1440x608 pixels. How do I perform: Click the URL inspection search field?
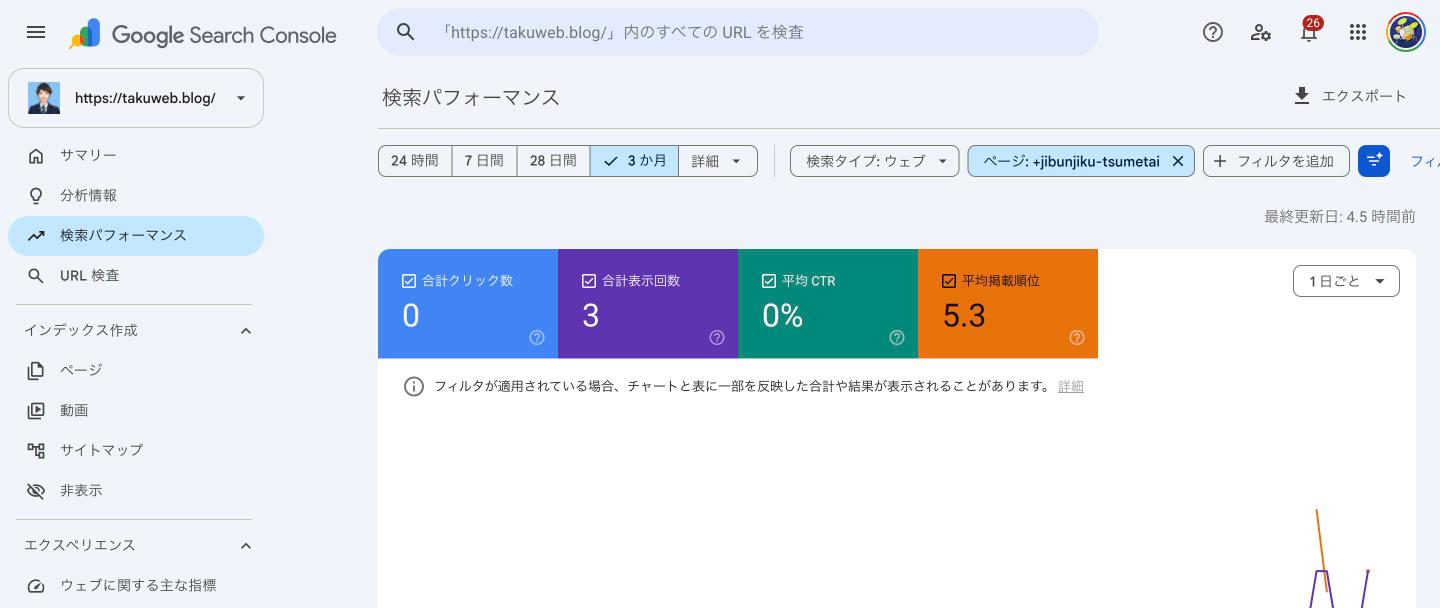(738, 32)
